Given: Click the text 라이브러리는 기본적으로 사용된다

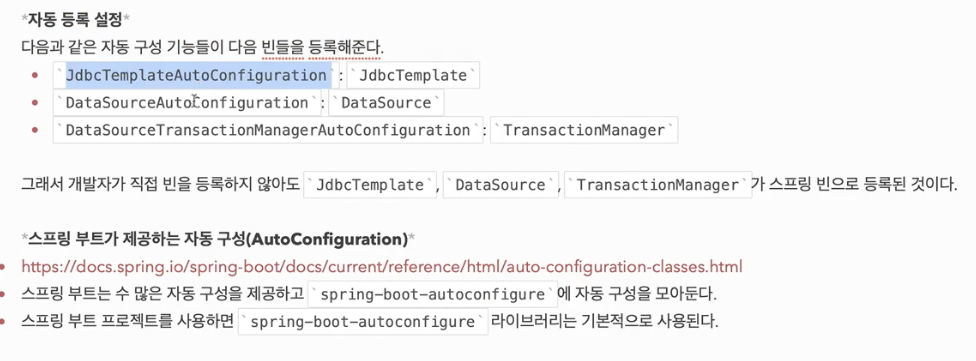Looking at the screenshot, I should click(x=604, y=322).
